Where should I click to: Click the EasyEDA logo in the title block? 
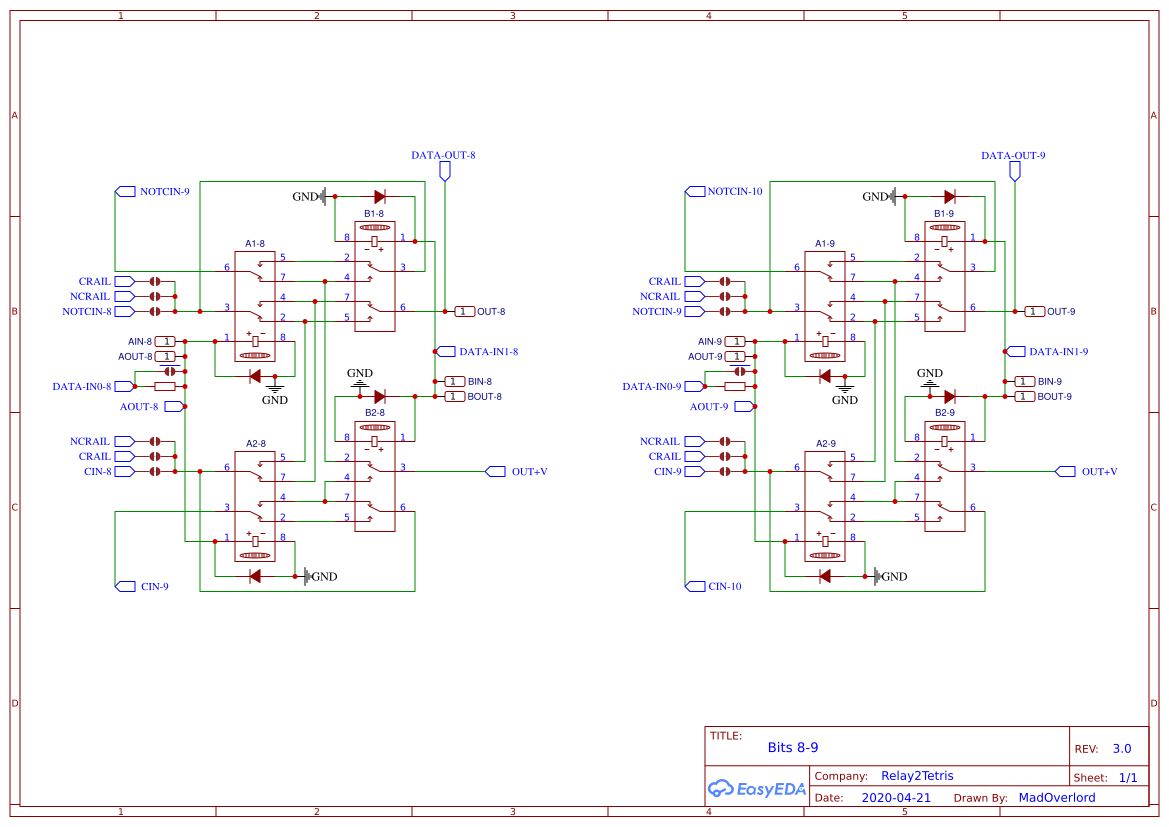click(x=756, y=789)
